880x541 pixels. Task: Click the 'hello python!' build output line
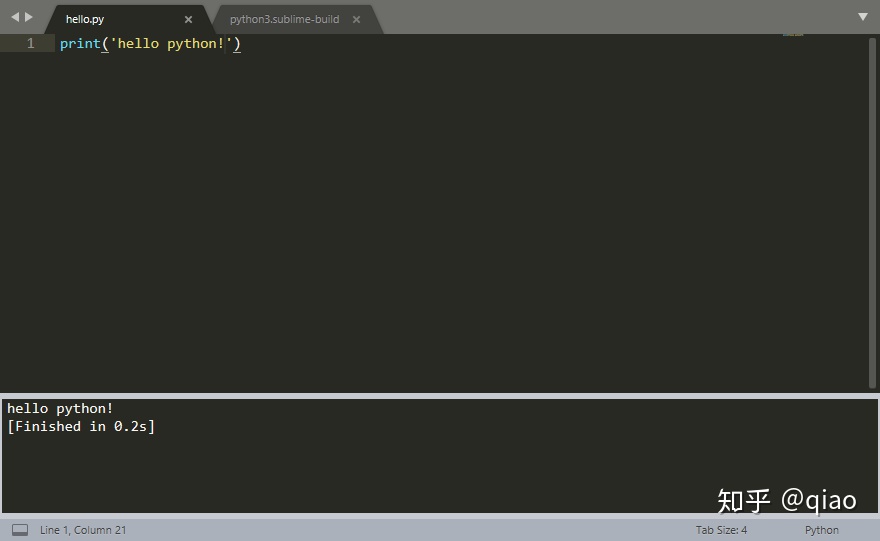(x=60, y=409)
